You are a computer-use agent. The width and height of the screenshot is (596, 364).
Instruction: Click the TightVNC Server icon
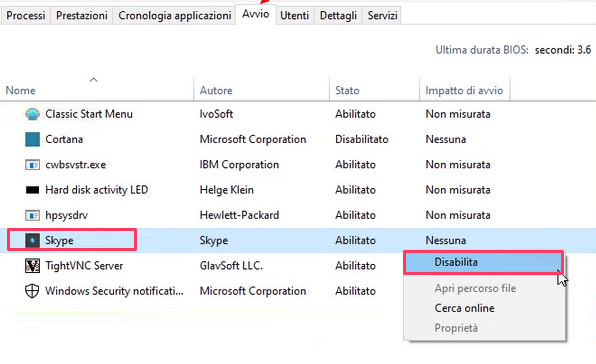(x=32, y=266)
